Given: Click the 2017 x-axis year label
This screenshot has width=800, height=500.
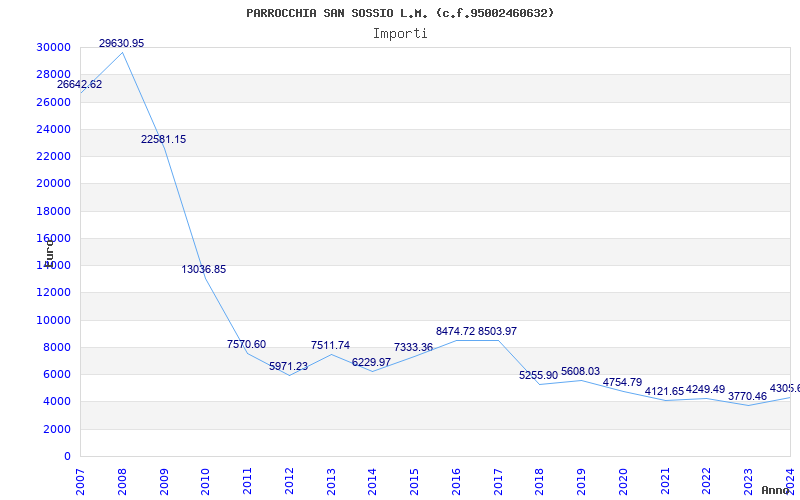Looking at the screenshot, I should 498,481.
